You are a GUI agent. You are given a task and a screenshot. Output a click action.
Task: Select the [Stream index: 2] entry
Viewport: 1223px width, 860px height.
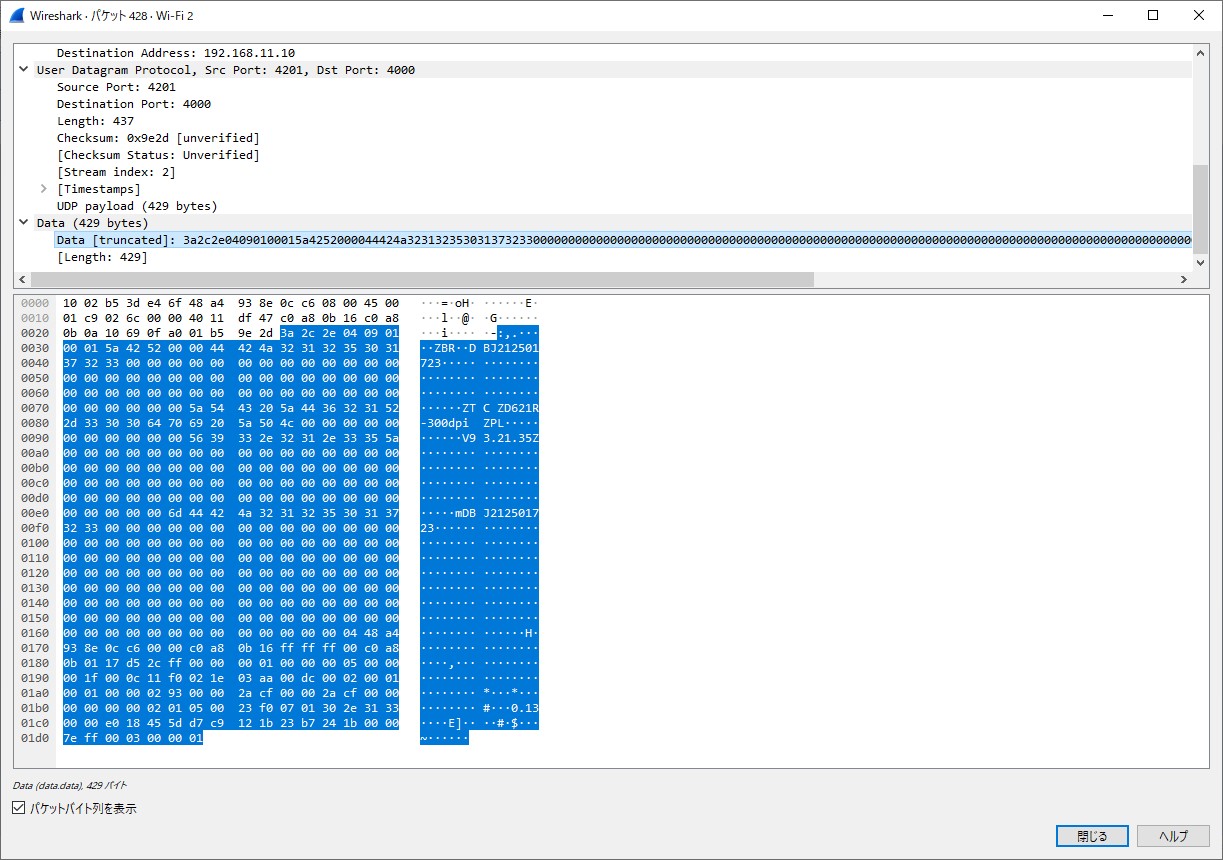(x=115, y=172)
